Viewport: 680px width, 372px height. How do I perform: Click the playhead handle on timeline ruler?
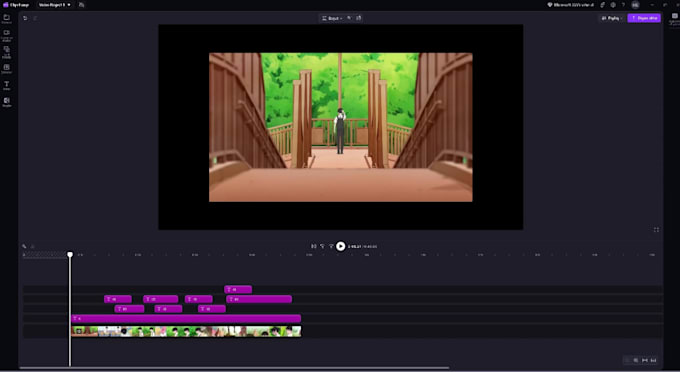(70, 255)
